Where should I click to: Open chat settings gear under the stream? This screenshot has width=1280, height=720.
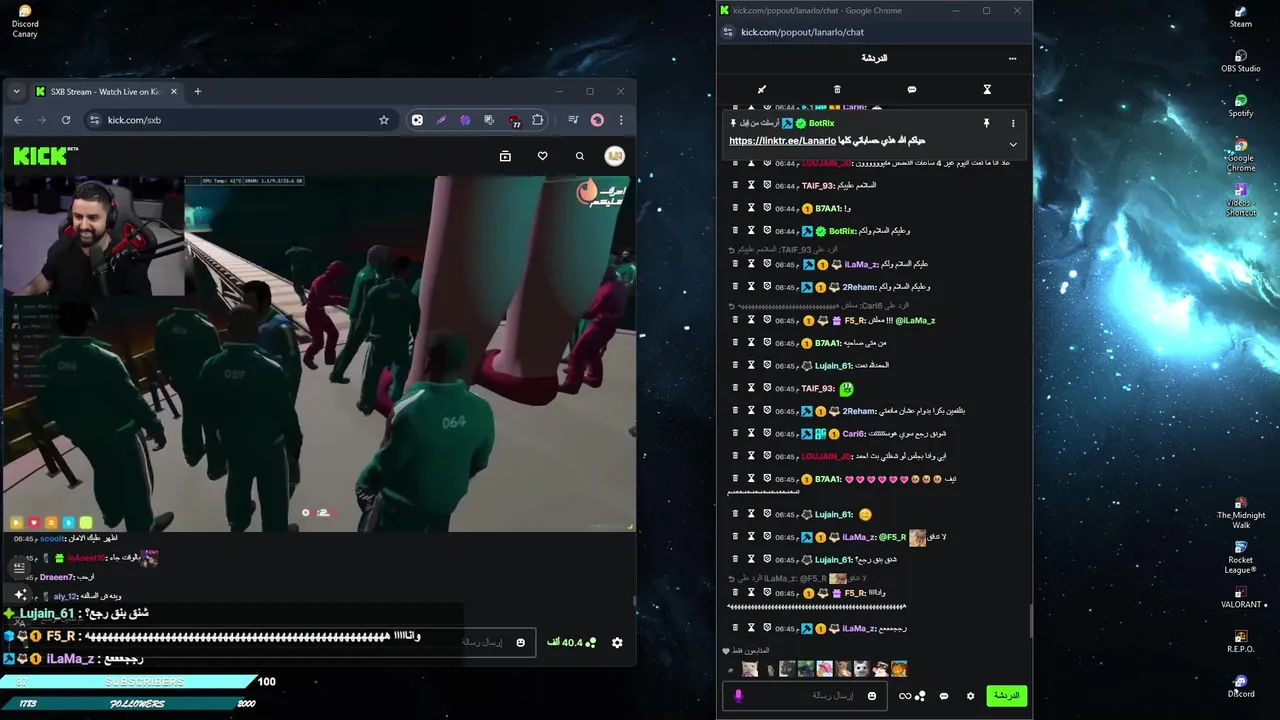click(x=617, y=642)
